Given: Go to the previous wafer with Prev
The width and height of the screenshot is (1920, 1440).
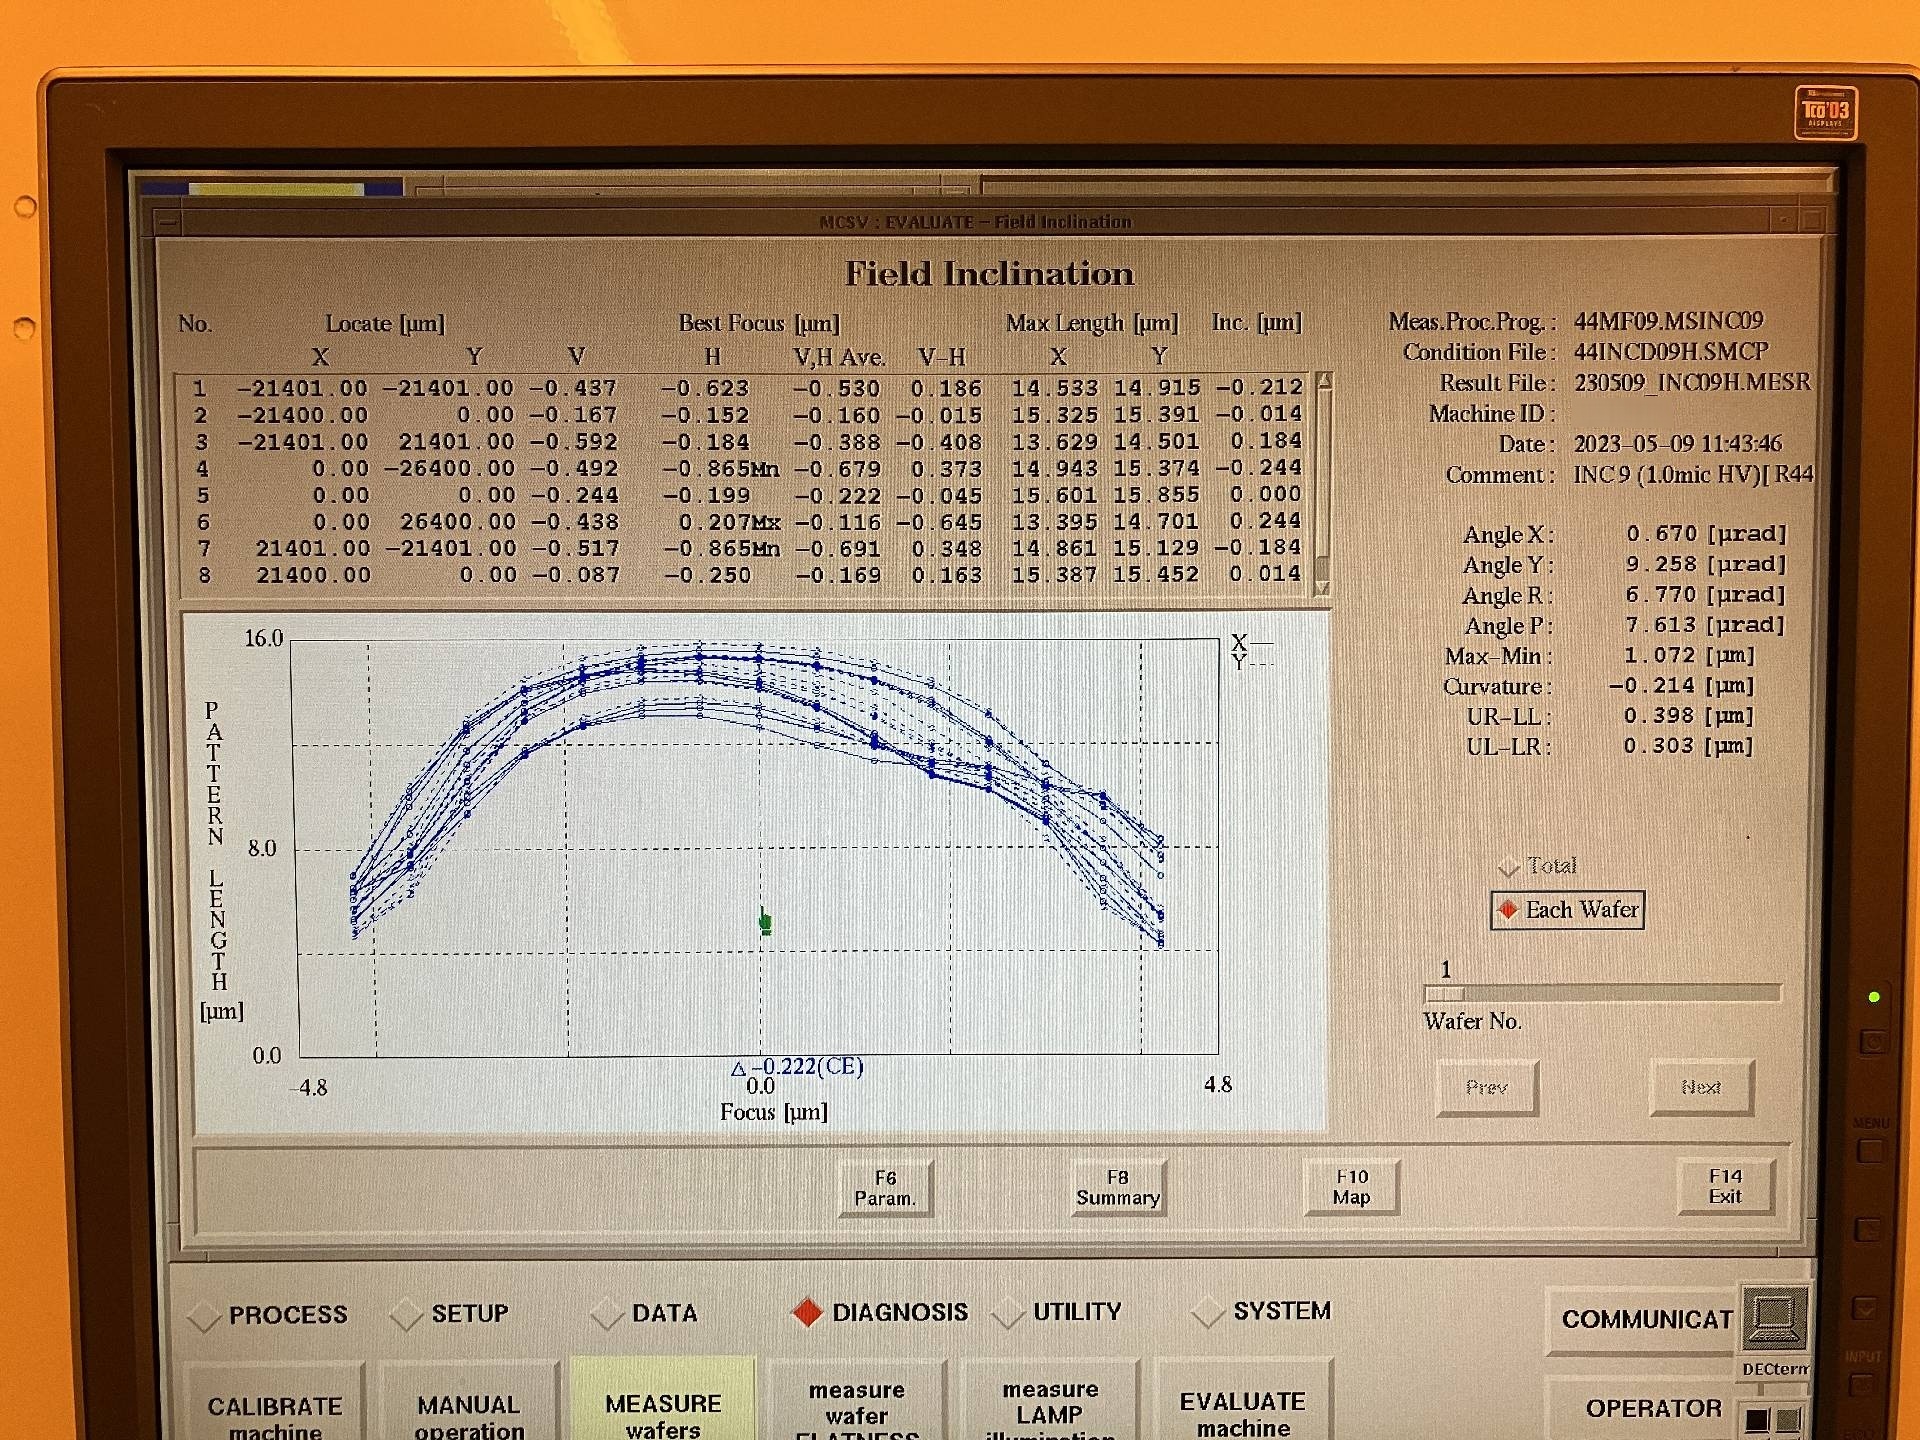Looking at the screenshot, I should tap(1486, 1087).
